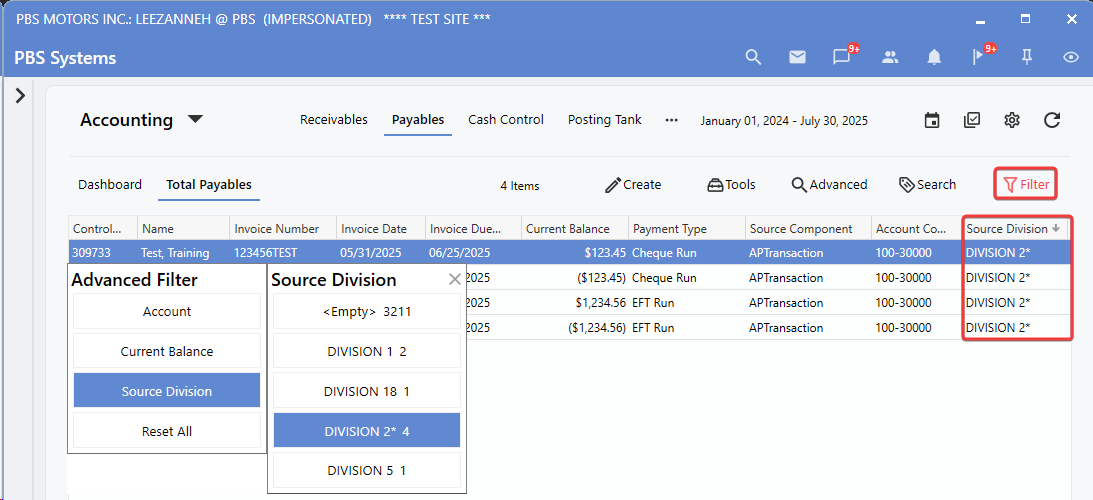Viewport: 1093px width, 500px height.
Task: Toggle the eye visibility icon in header
Action: pyautogui.click(x=1071, y=57)
